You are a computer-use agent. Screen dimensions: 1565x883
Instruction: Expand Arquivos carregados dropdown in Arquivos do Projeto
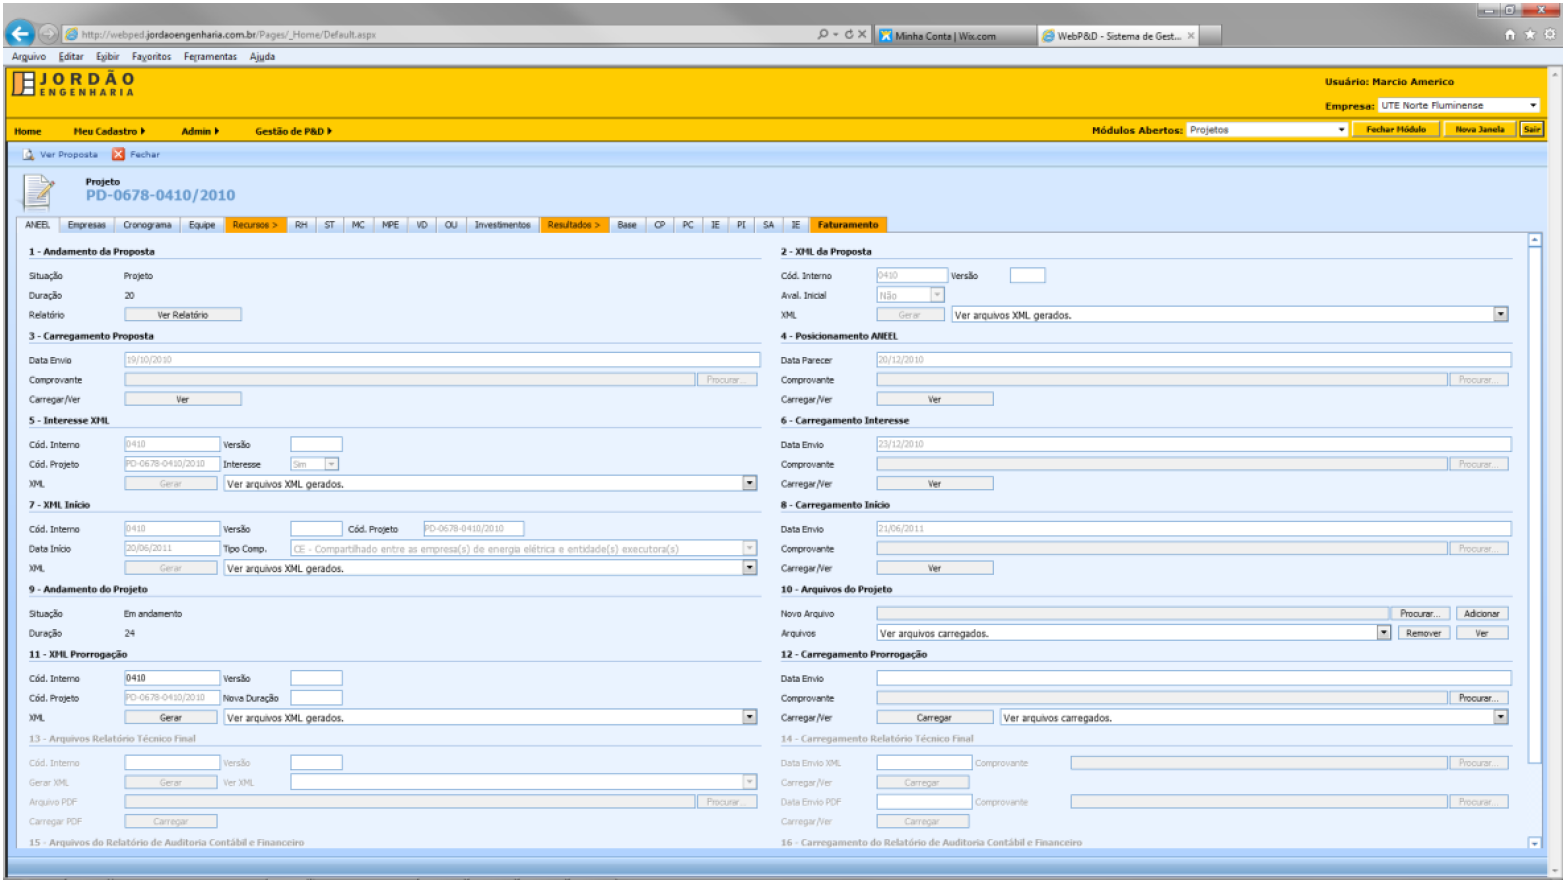1384,633
